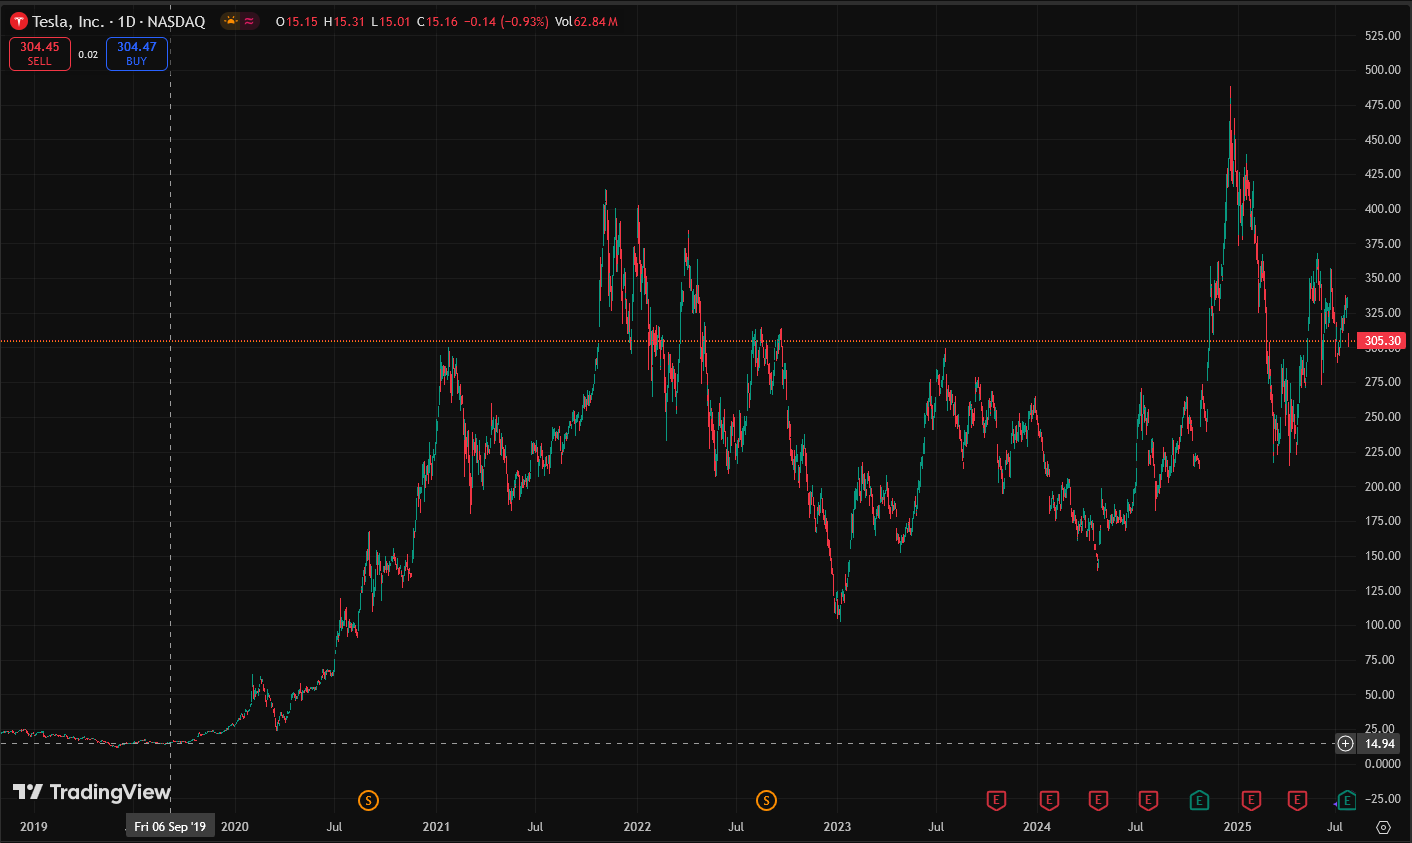Click the 525.00 price axis label
The image size is (1412, 843).
click(1382, 36)
